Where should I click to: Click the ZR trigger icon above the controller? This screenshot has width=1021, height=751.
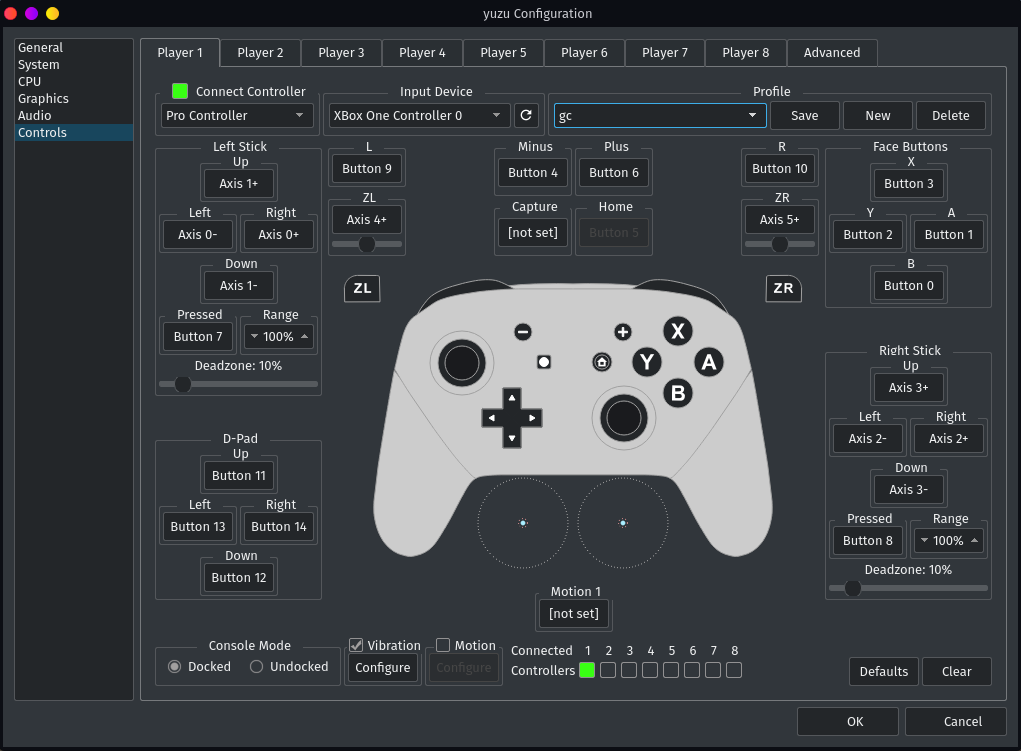[x=783, y=289]
